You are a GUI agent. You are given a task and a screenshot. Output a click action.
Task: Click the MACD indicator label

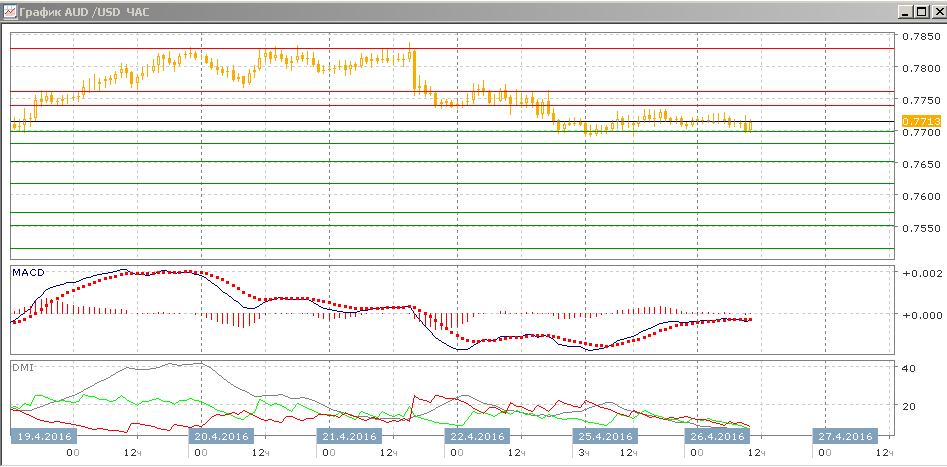tap(28, 272)
